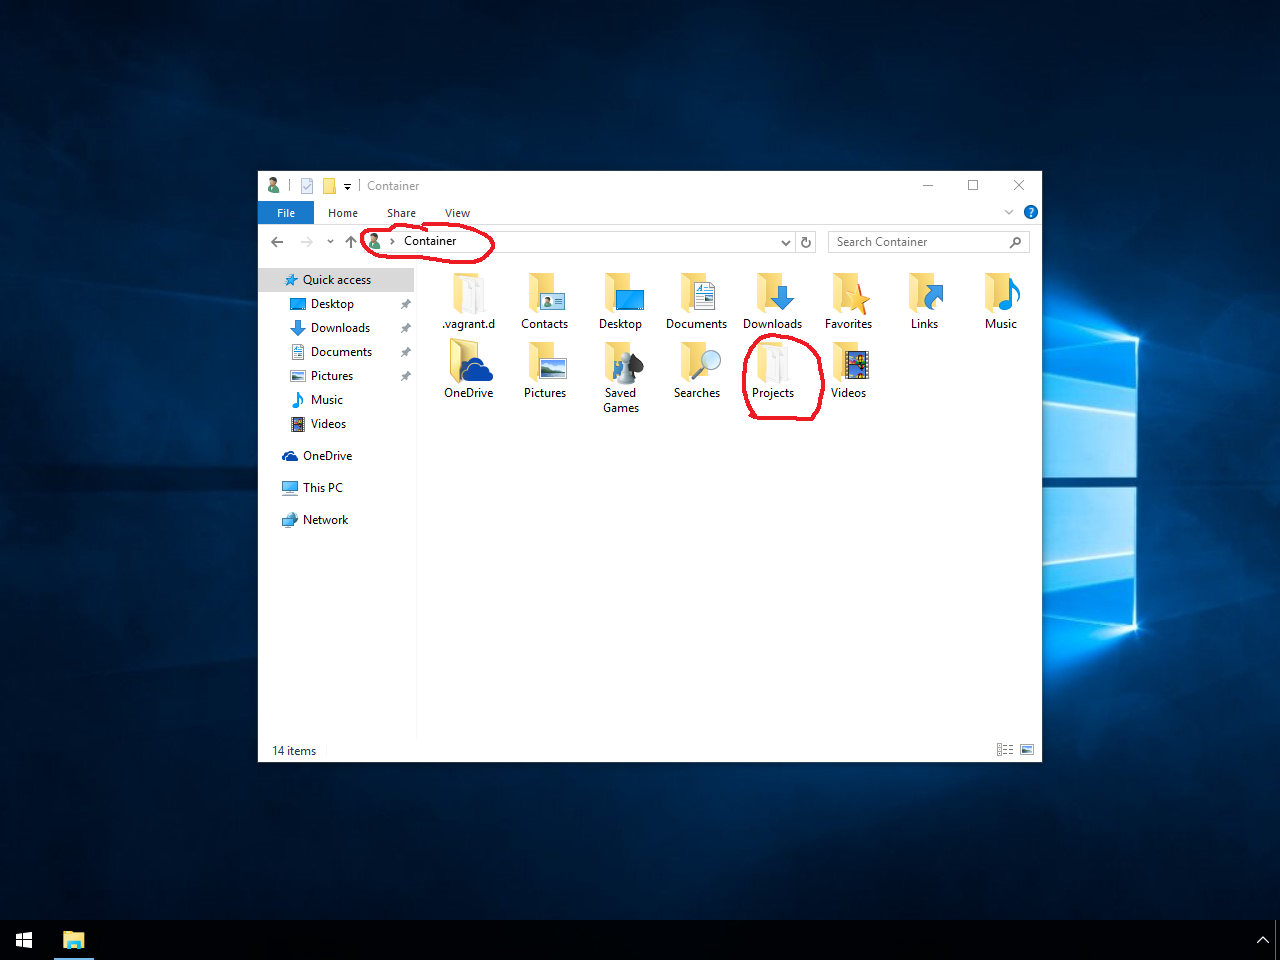This screenshot has width=1280, height=960.
Task: Select This PC in navigation pane
Action: [x=322, y=488]
